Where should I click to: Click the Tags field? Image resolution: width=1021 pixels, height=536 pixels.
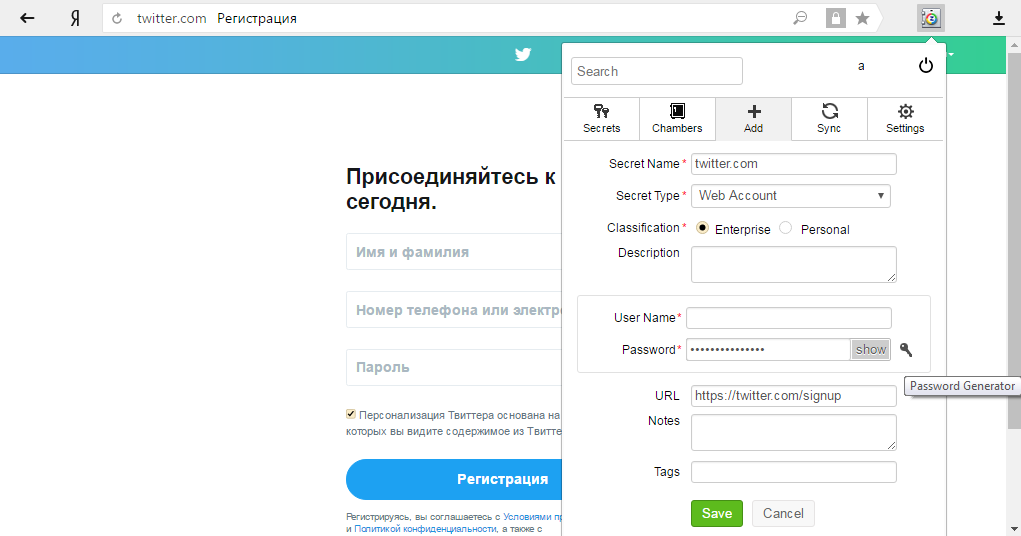pos(793,472)
